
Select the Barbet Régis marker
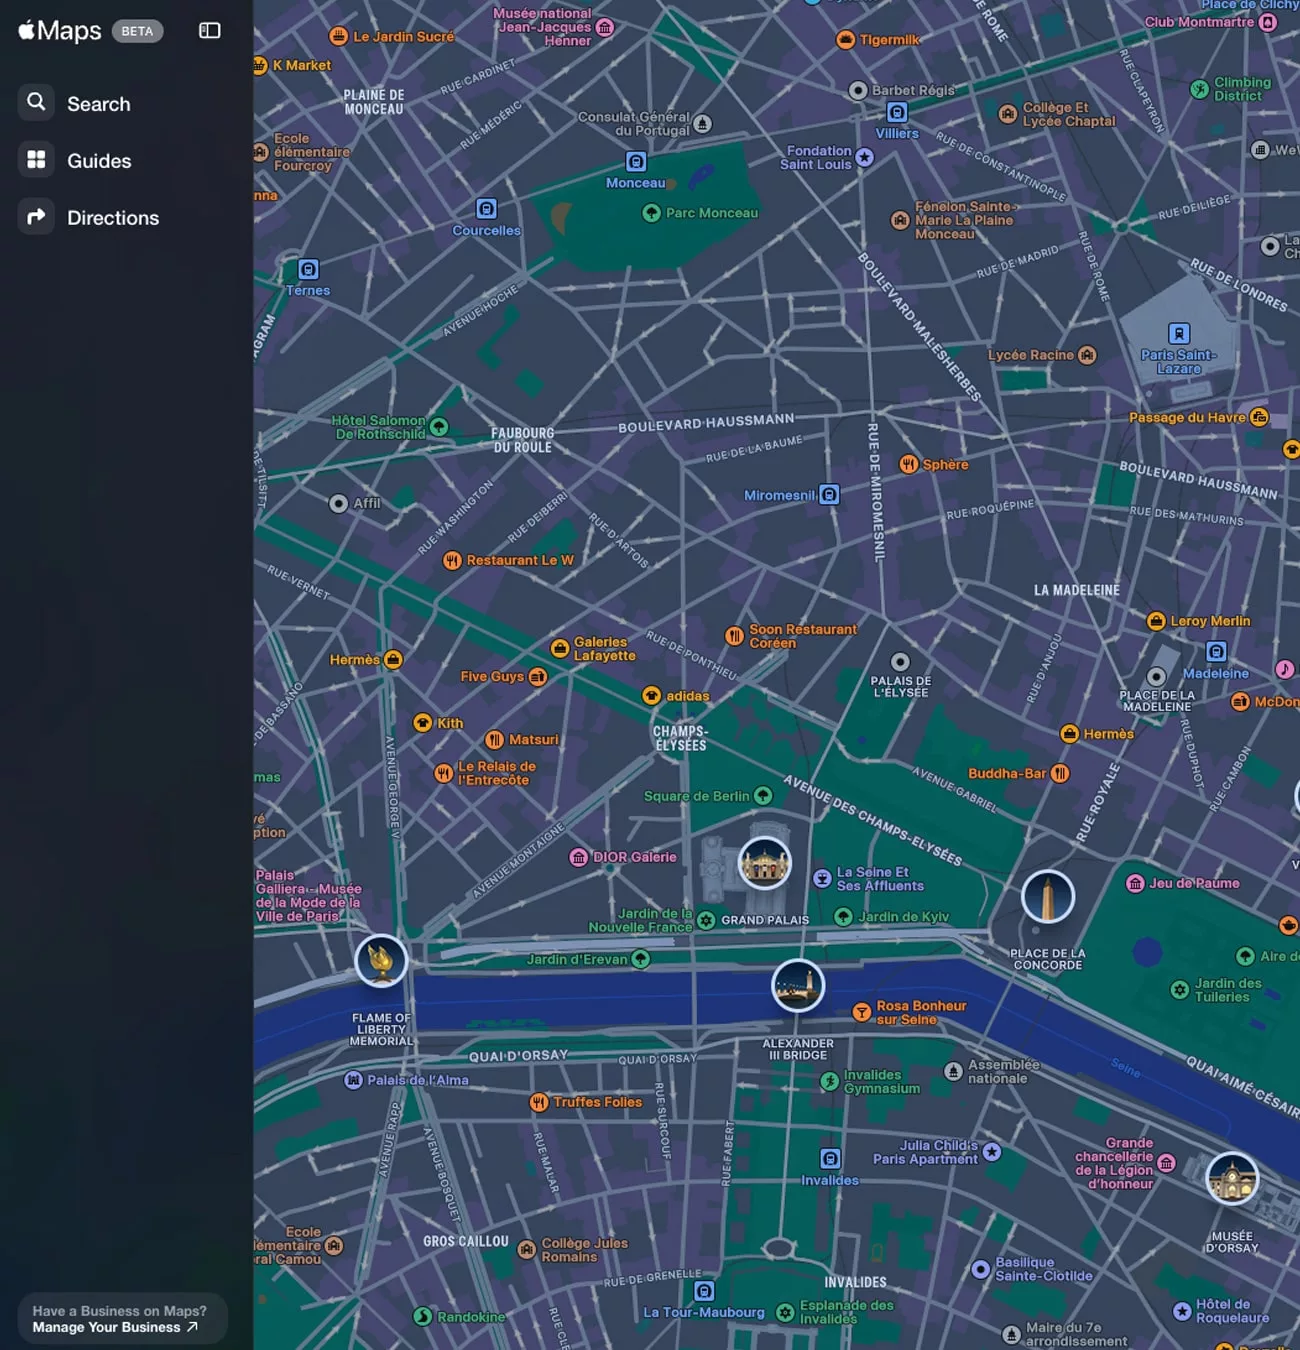[x=857, y=90]
